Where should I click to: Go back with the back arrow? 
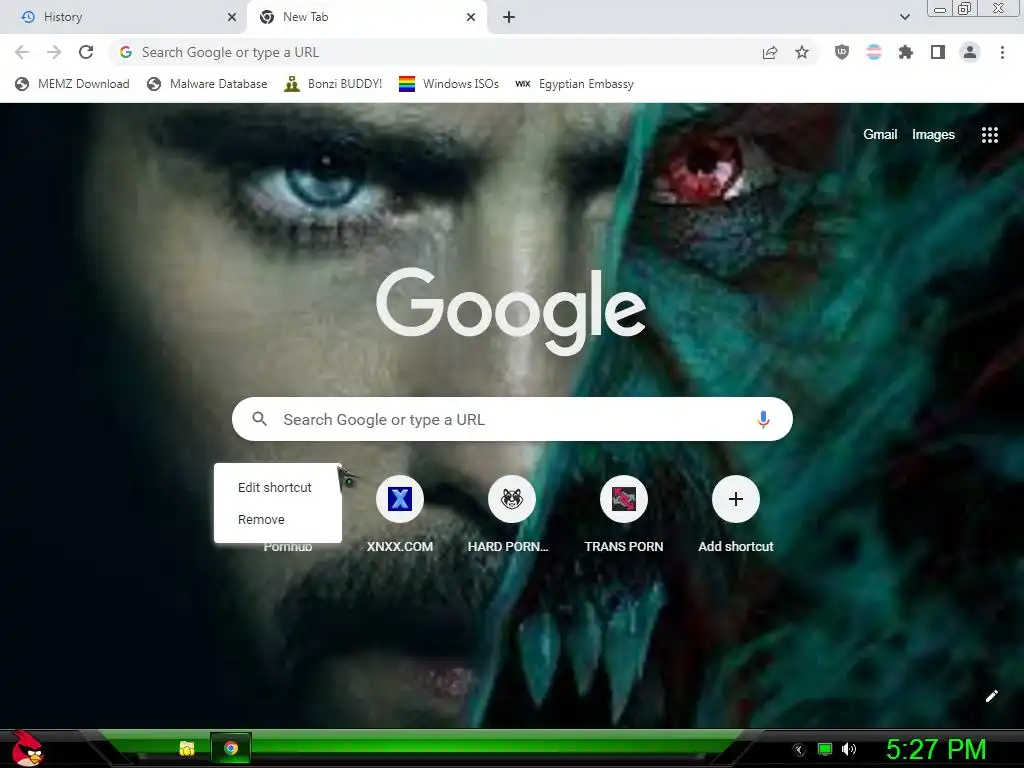coord(22,52)
